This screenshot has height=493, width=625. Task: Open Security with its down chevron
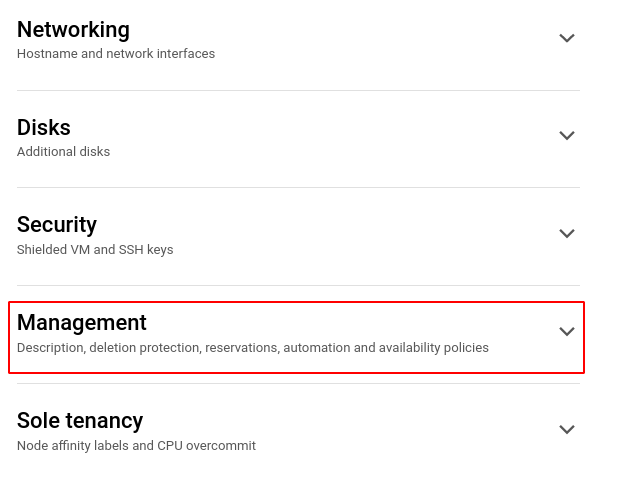(x=567, y=233)
